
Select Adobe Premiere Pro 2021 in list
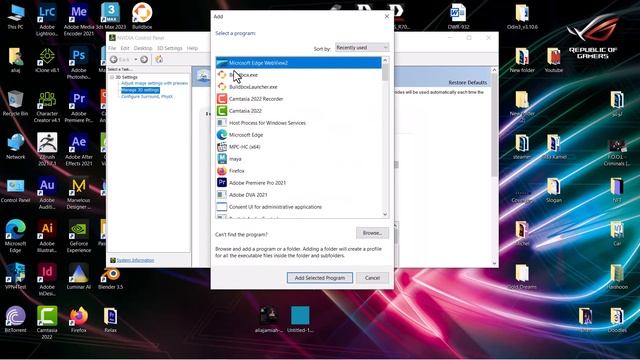[298, 183]
